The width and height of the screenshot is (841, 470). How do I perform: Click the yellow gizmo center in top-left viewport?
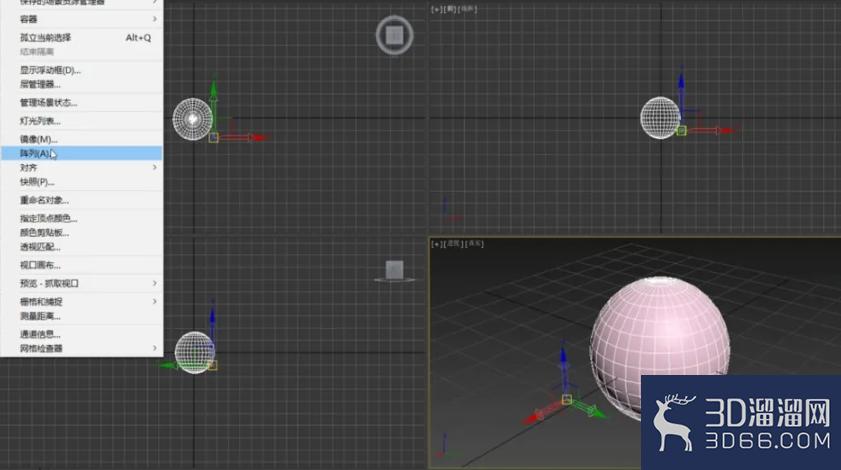point(213,138)
